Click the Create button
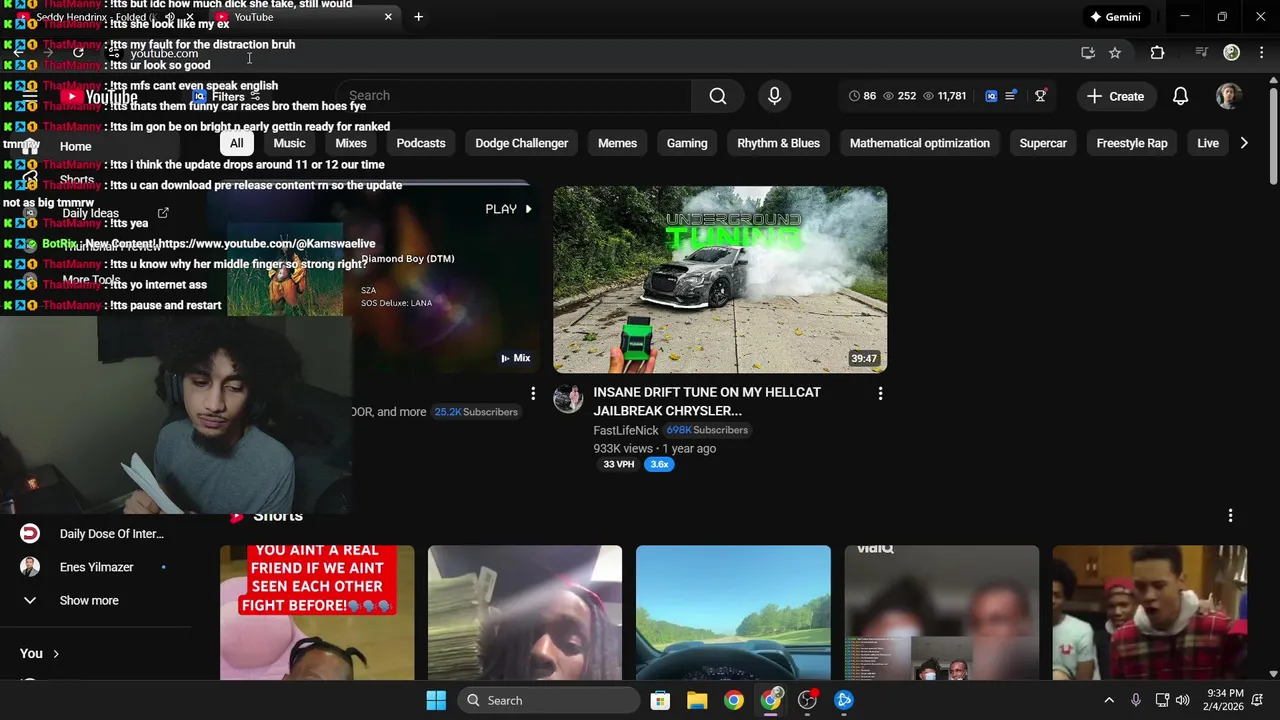1280x720 pixels. tap(1115, 96)
